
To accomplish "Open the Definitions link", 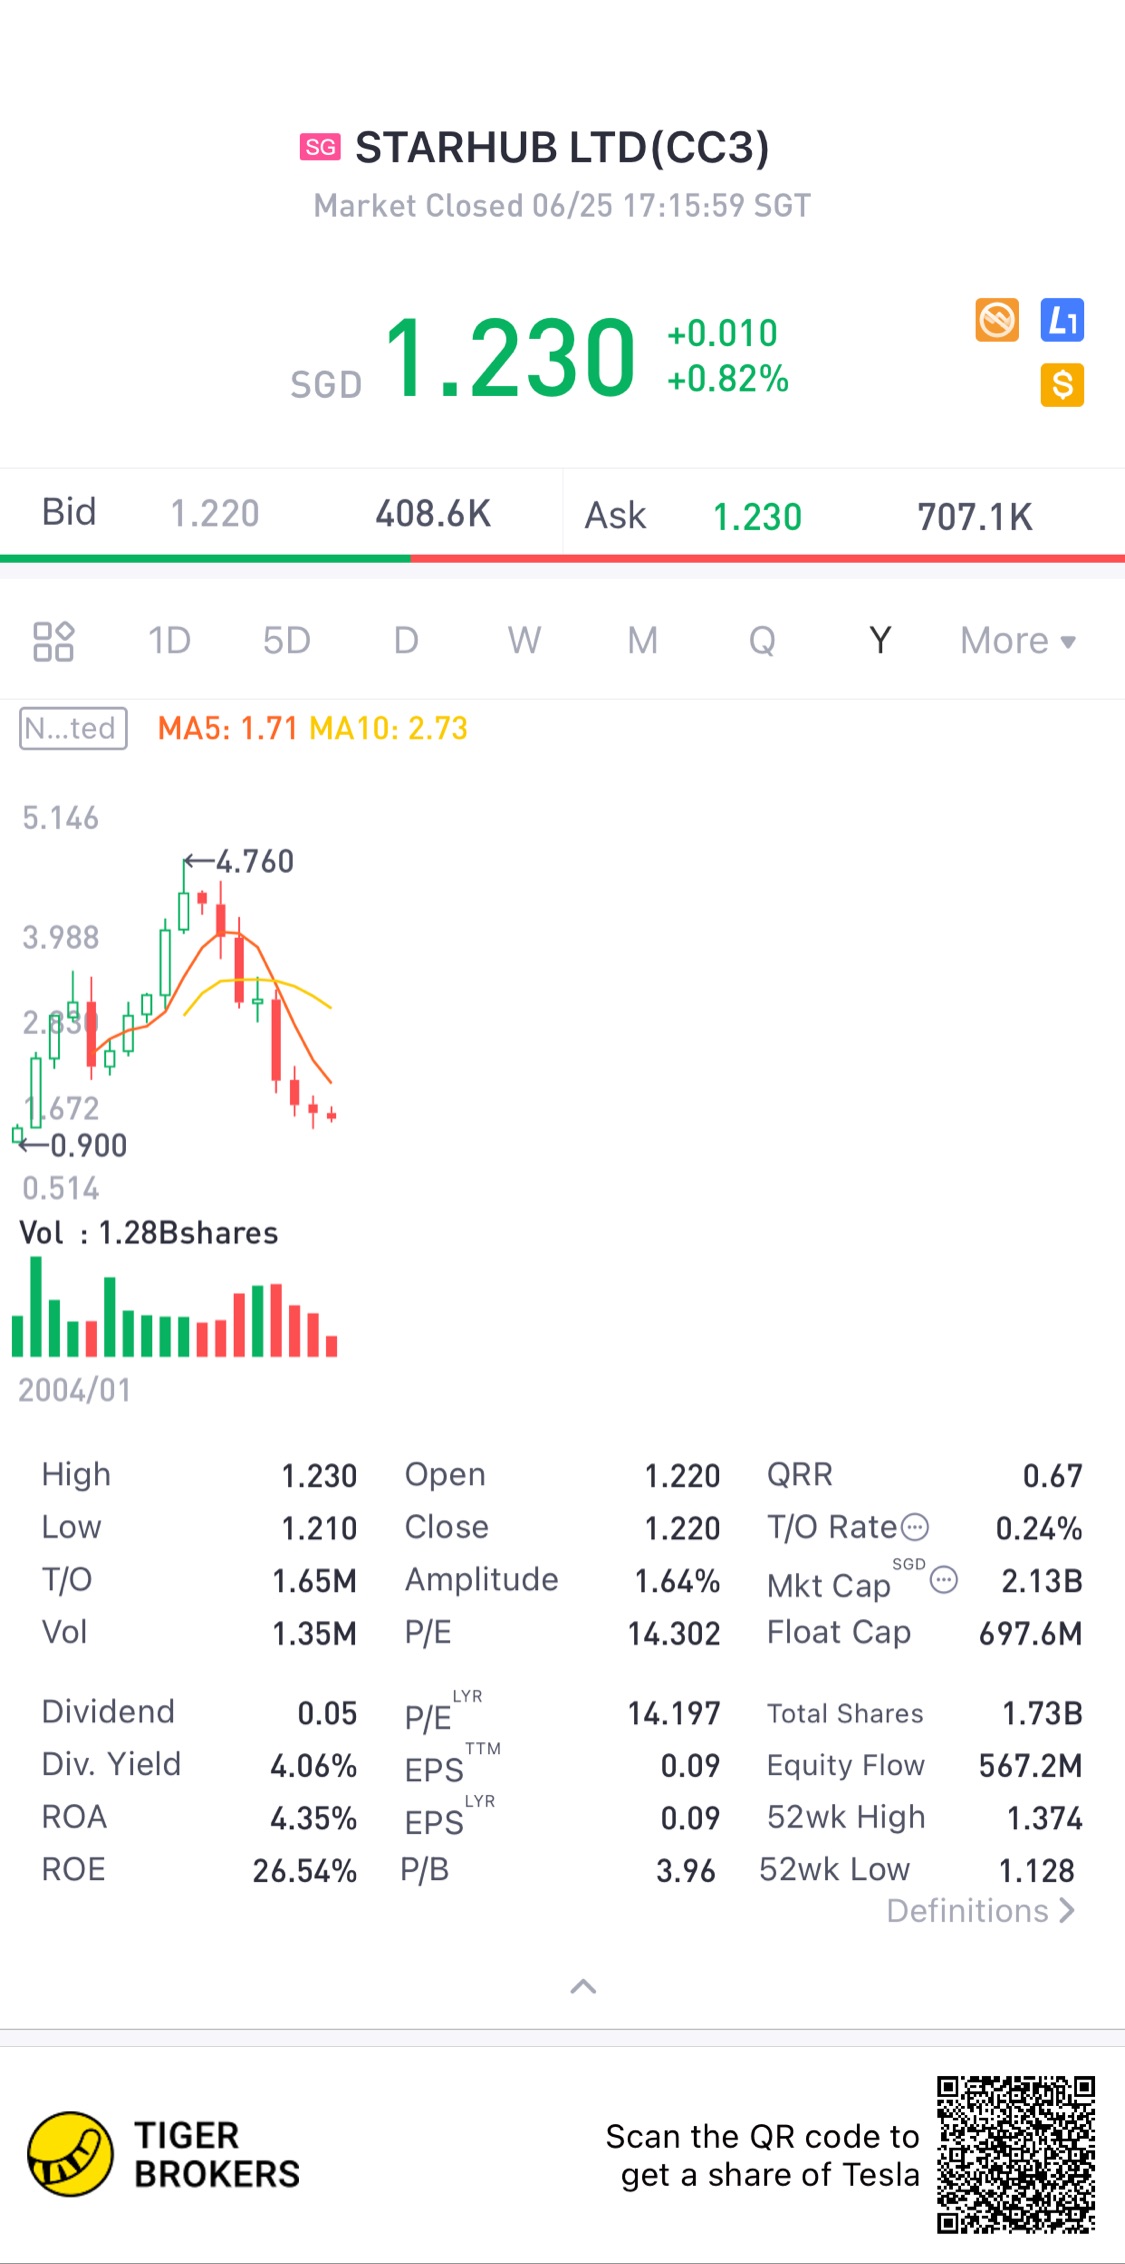I will point(981,1911).
